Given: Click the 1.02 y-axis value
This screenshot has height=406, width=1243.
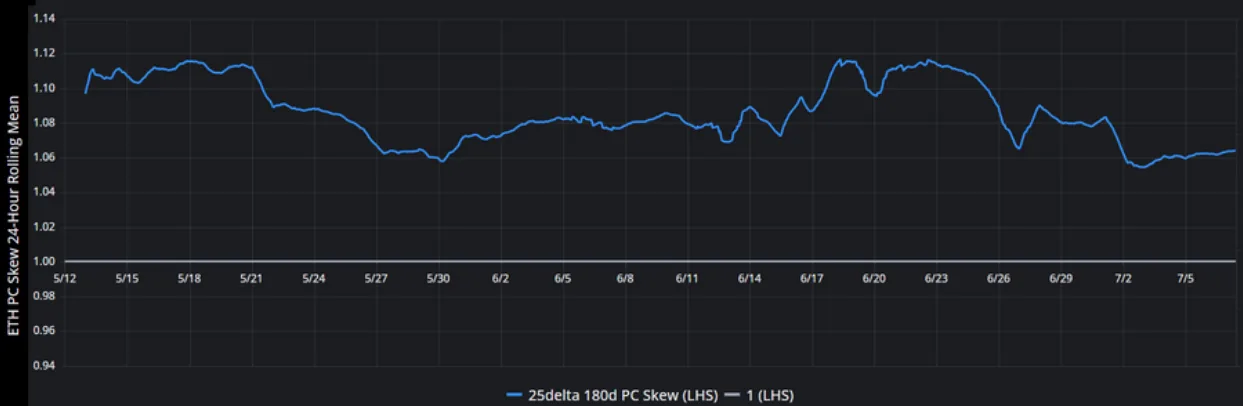Looking at the screenshot, I should point(44,227).
